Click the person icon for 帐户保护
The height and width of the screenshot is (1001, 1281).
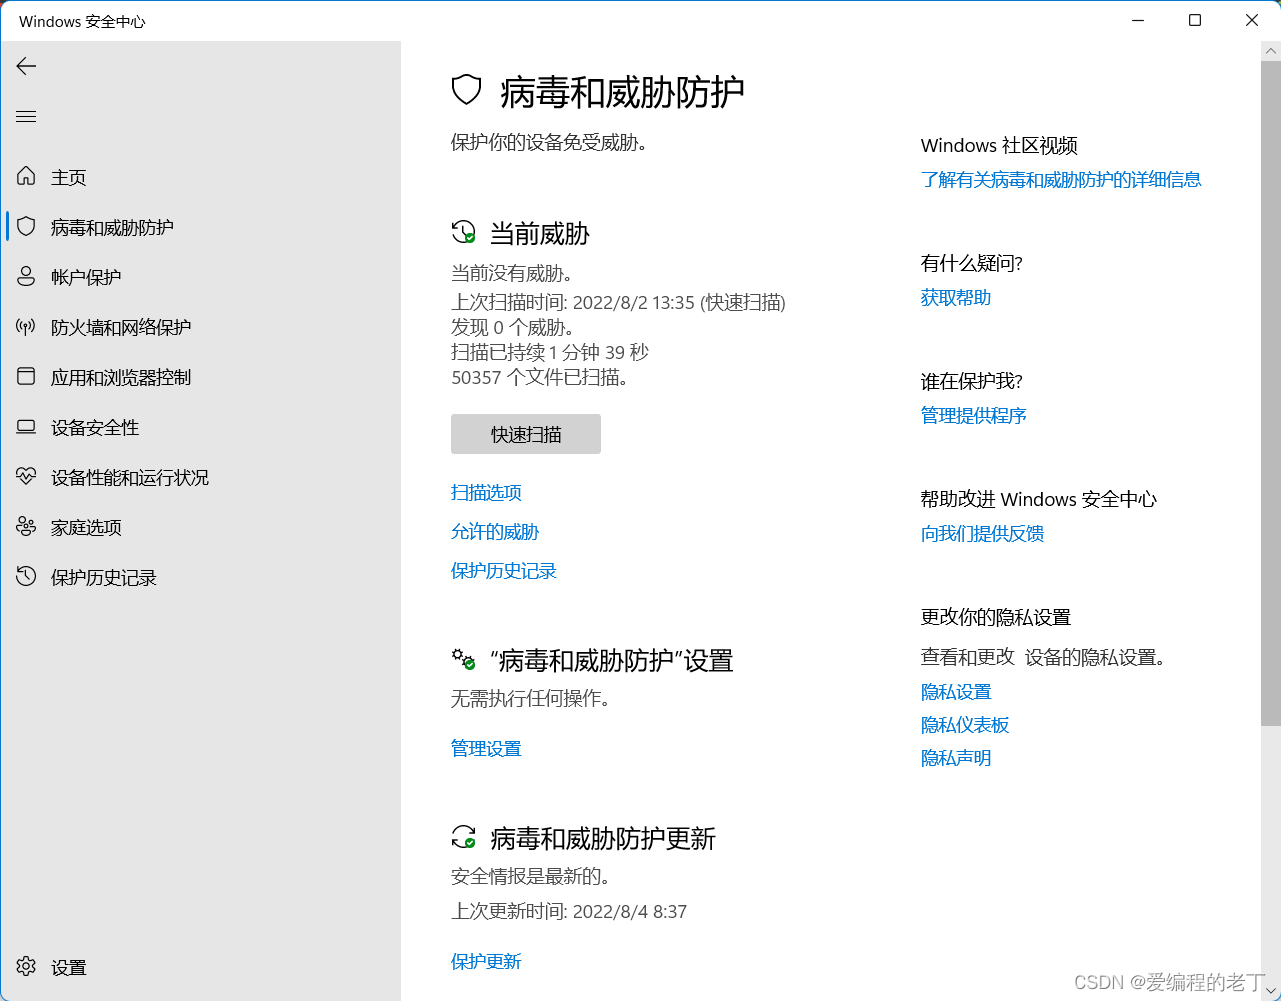pos(26,277)
